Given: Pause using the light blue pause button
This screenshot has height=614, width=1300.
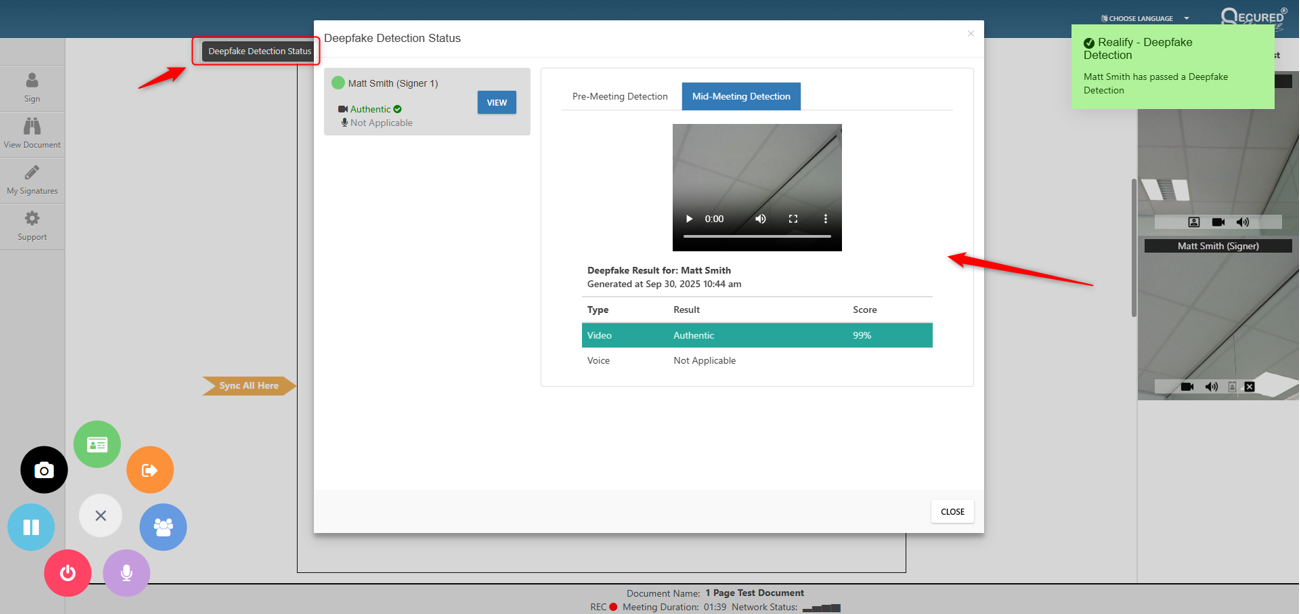Looking at the screenshot, I should (31, 526).
